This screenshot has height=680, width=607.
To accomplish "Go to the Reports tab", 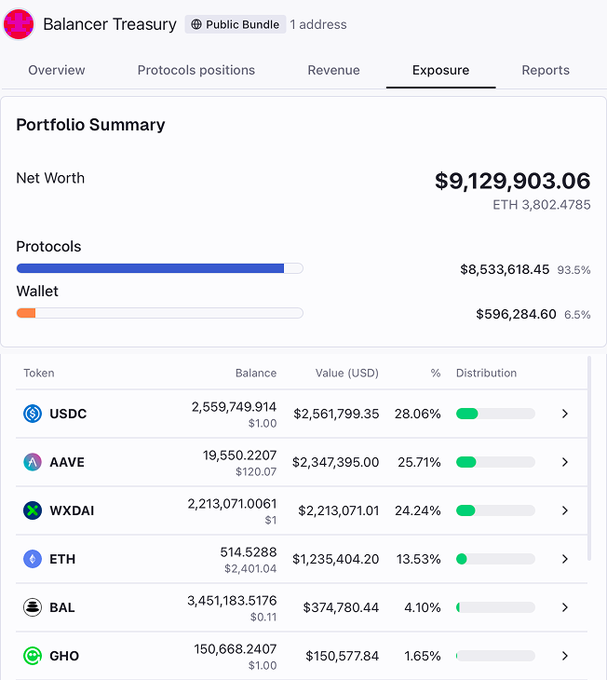I will point(545,70).
